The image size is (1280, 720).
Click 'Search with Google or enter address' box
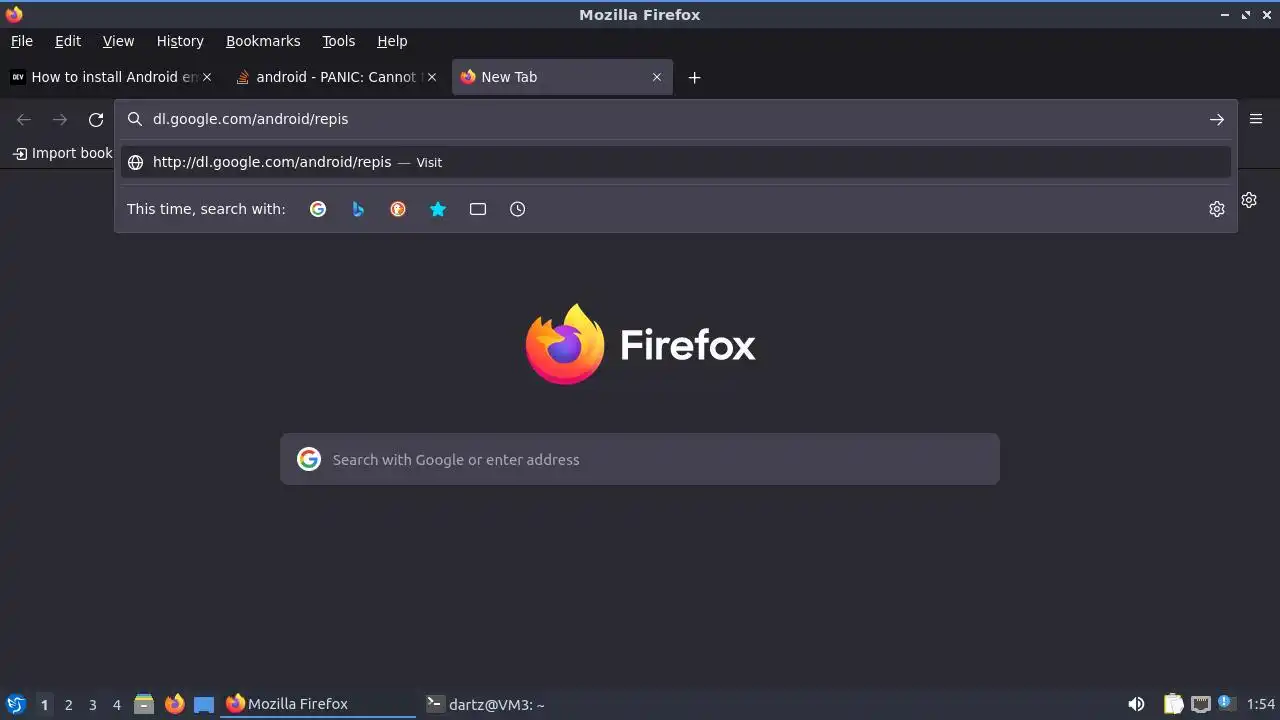[640, 459]
